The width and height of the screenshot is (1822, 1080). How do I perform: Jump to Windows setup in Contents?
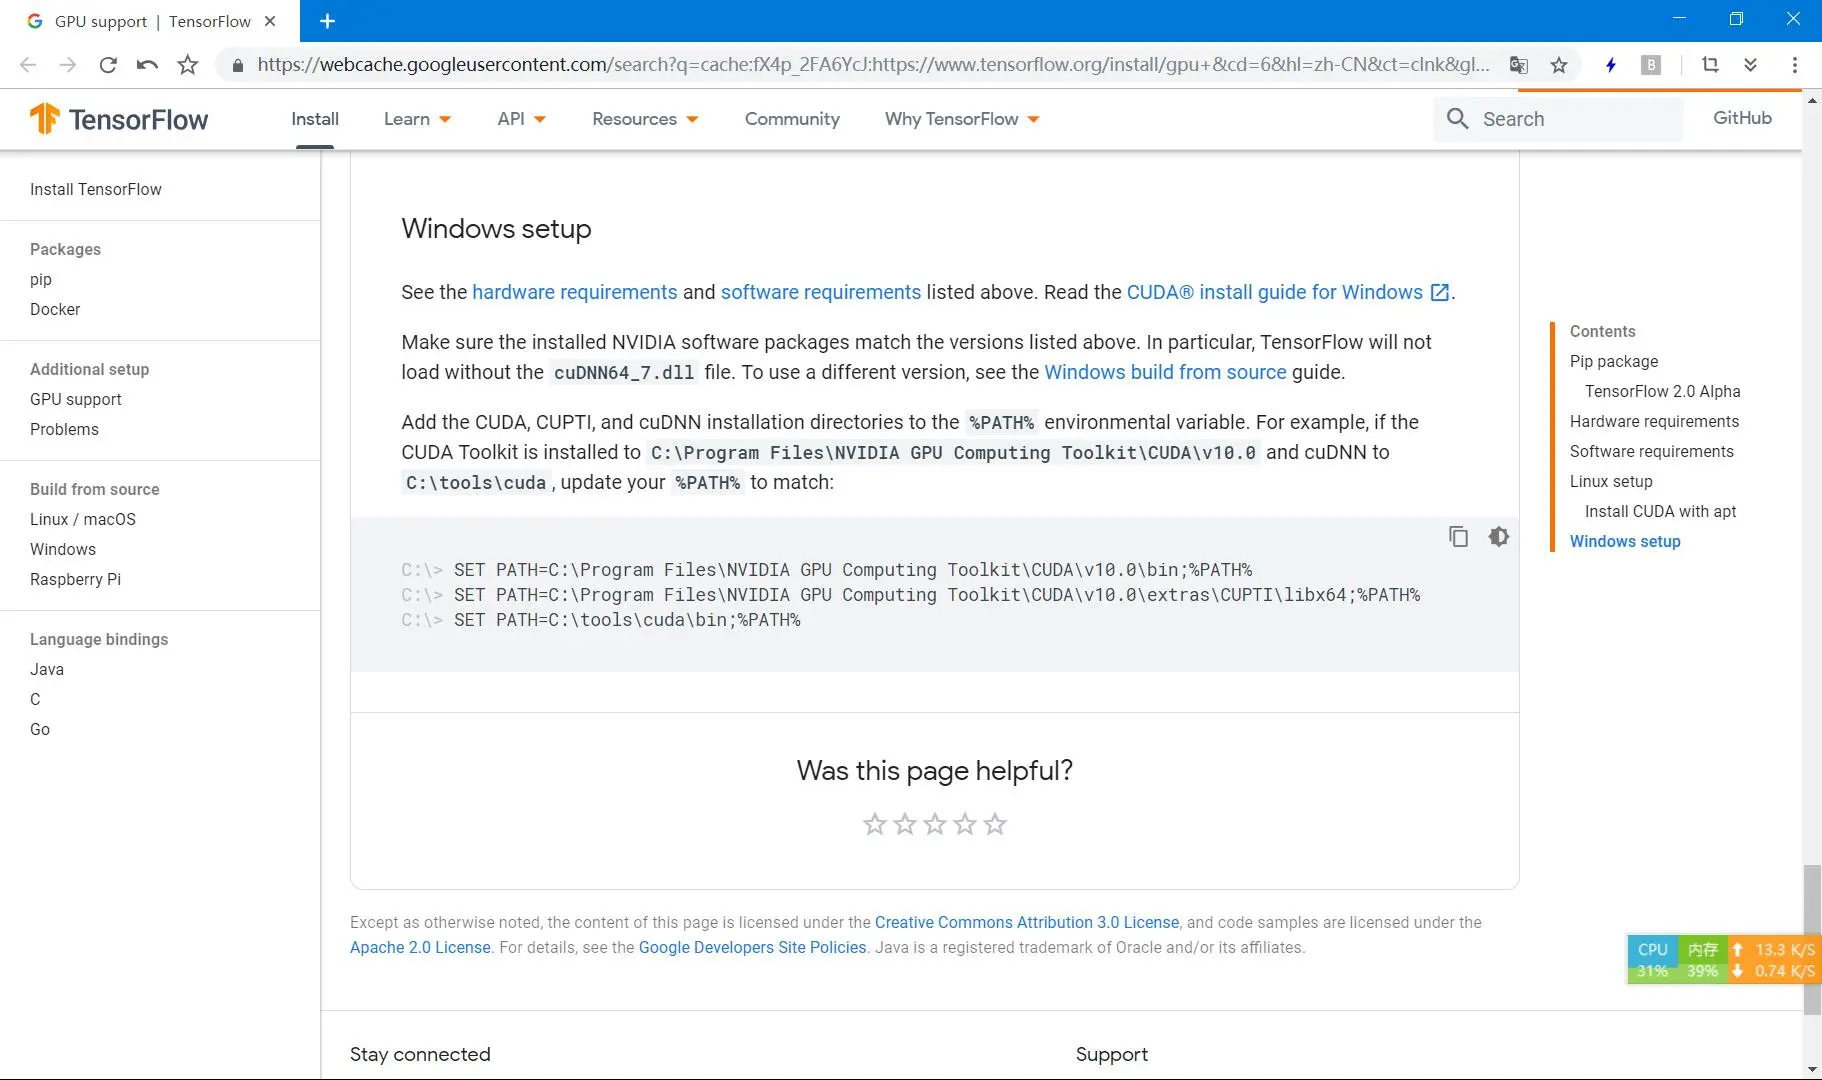(x=1625, y=541)
